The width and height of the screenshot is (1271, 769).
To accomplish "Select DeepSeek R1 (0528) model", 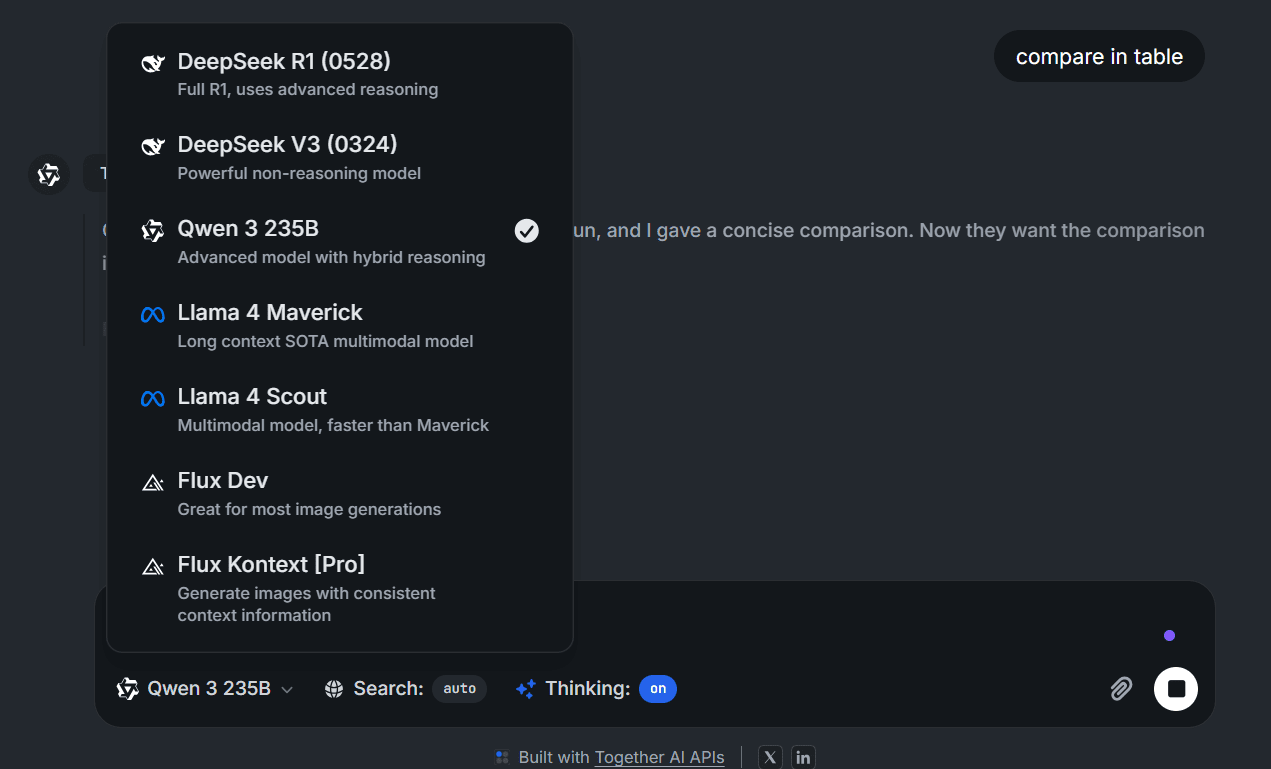I will (x=339, y=74).
